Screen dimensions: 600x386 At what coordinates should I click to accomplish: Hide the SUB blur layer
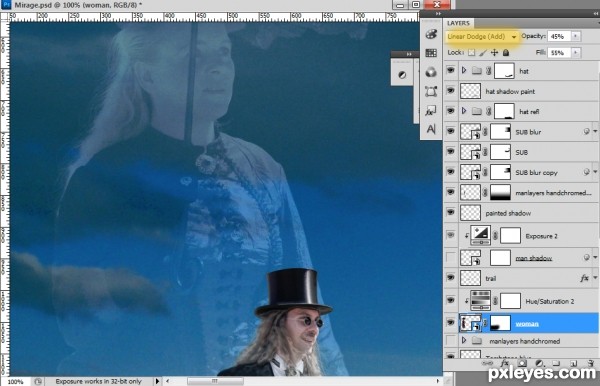tap(451, 131)
